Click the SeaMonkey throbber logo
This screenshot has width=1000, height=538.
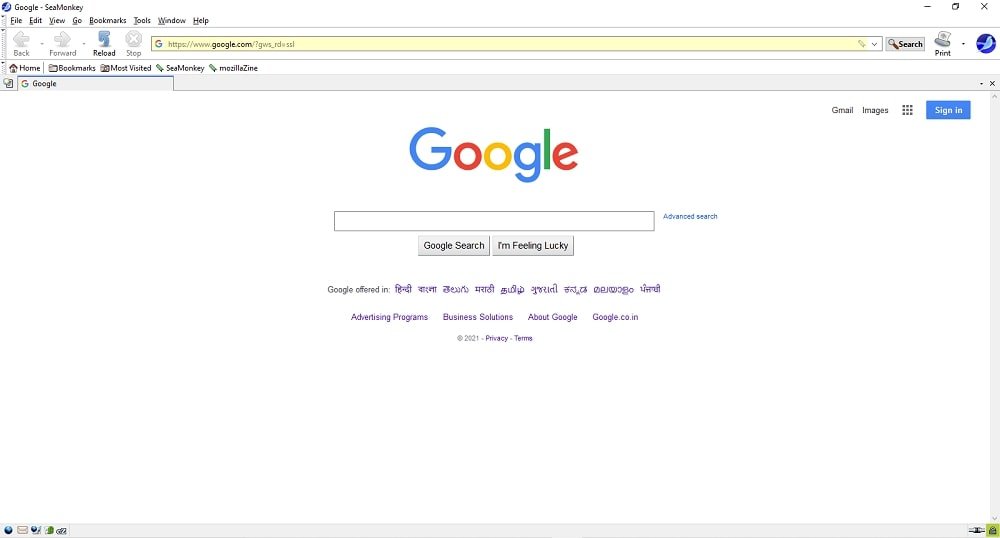[x=985, y=43]
